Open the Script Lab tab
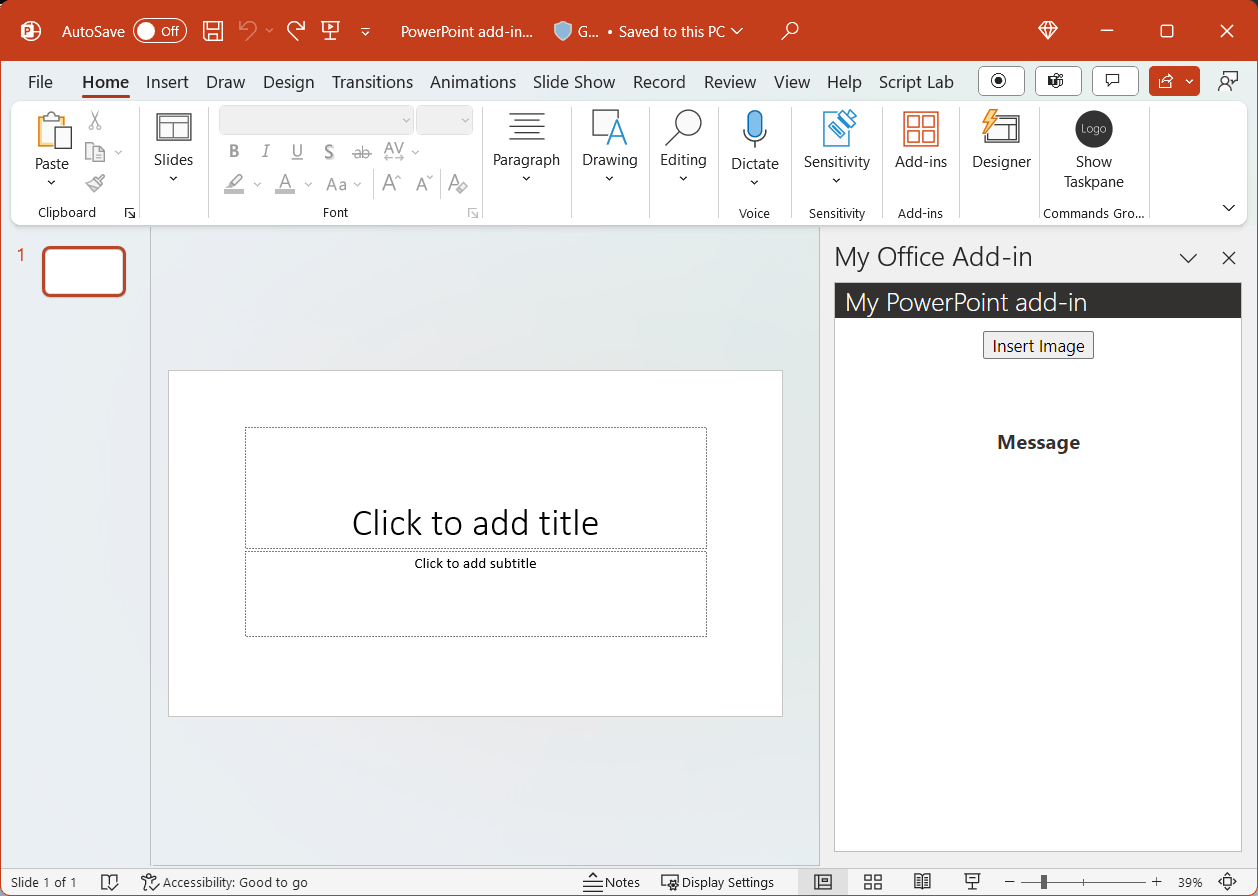 916,82
